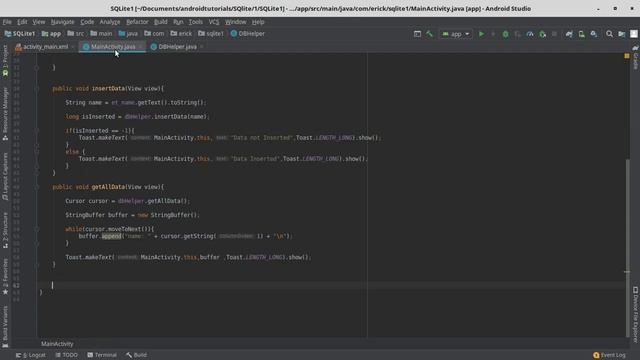Open the TODO tool window

click(66, 355)
